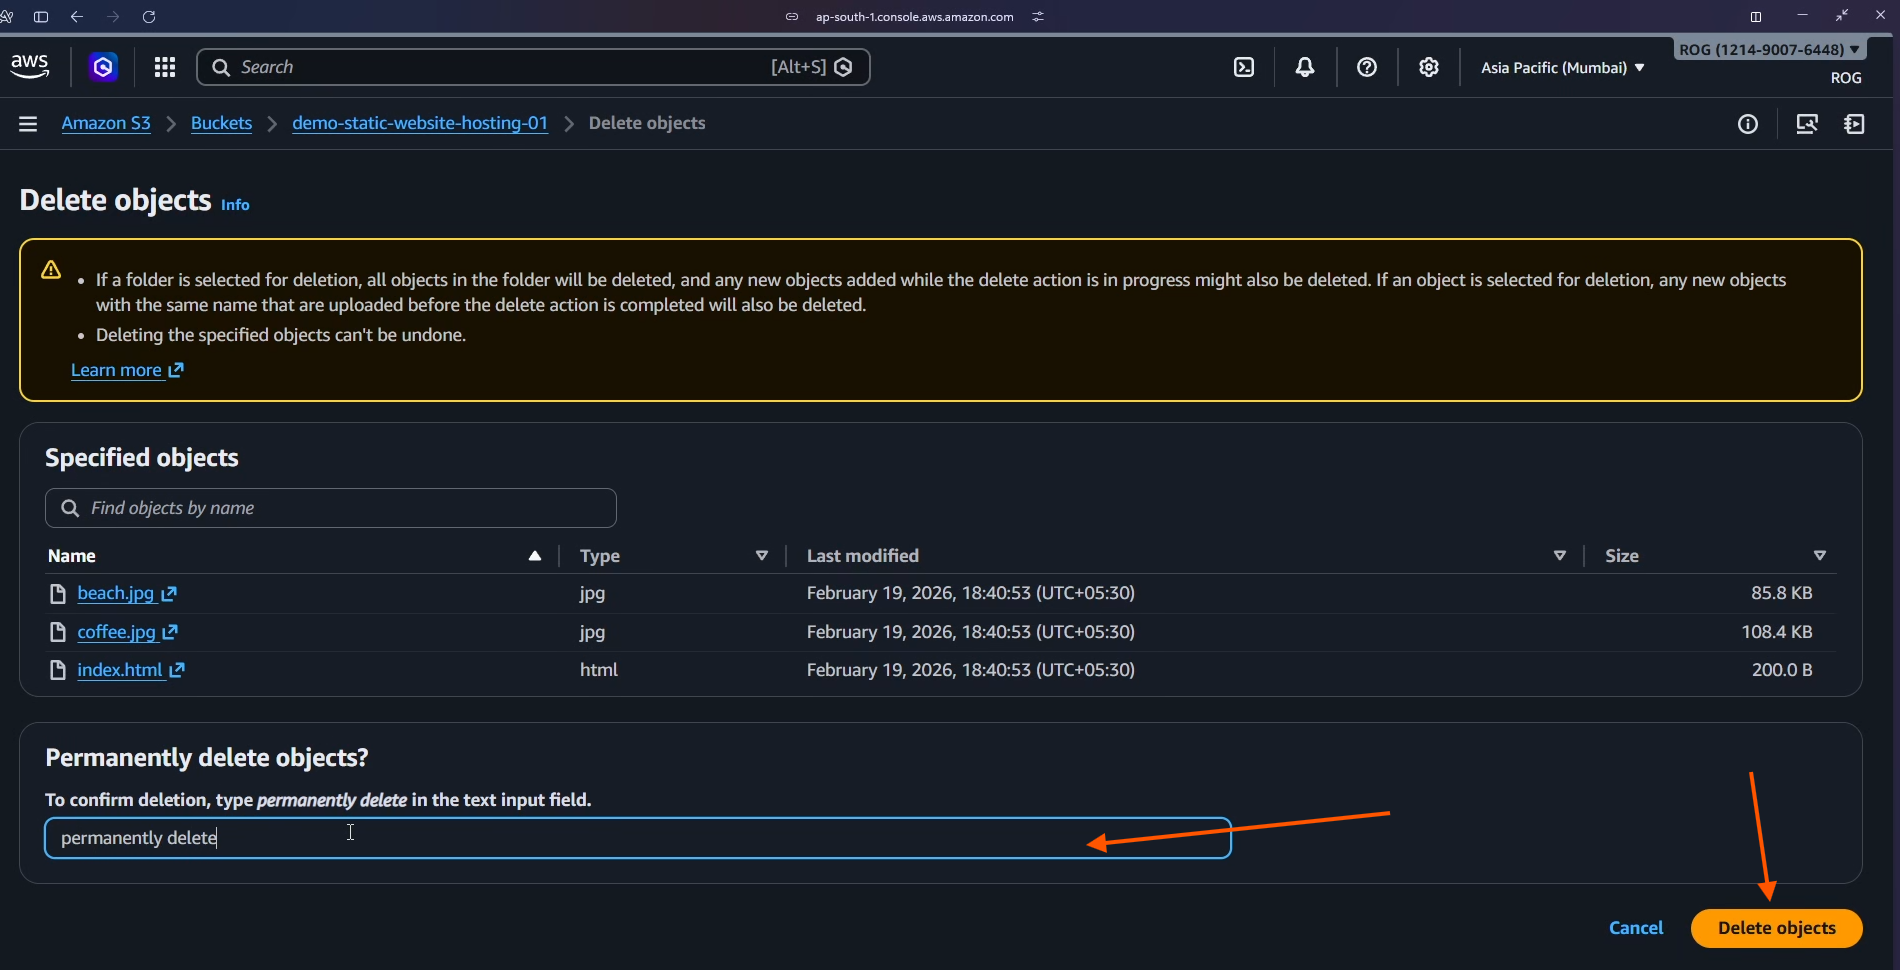Expand the Asia Pacific (Mumbai) region dropdown
Image resolution: width=1900 pixels, height=970 pixels.
[1562, 68]
